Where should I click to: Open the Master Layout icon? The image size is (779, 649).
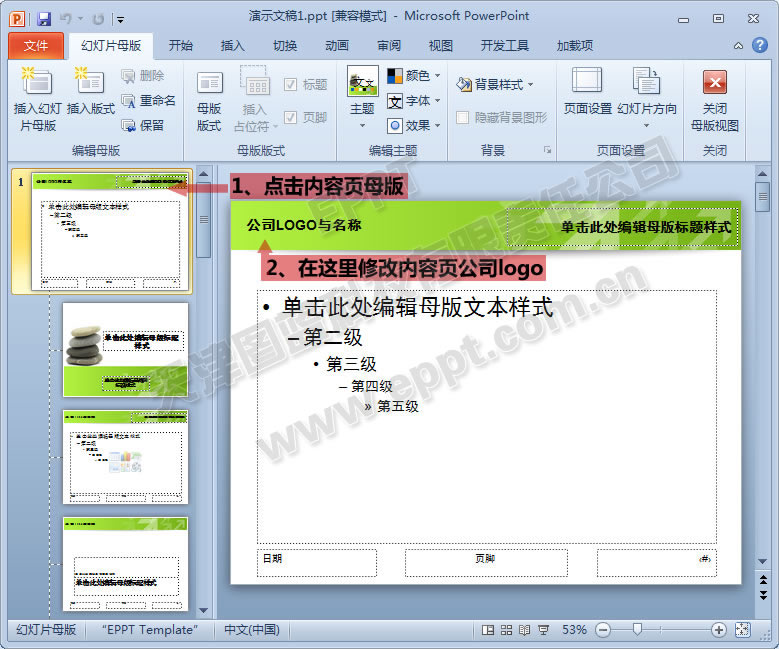tap(209, 100)
